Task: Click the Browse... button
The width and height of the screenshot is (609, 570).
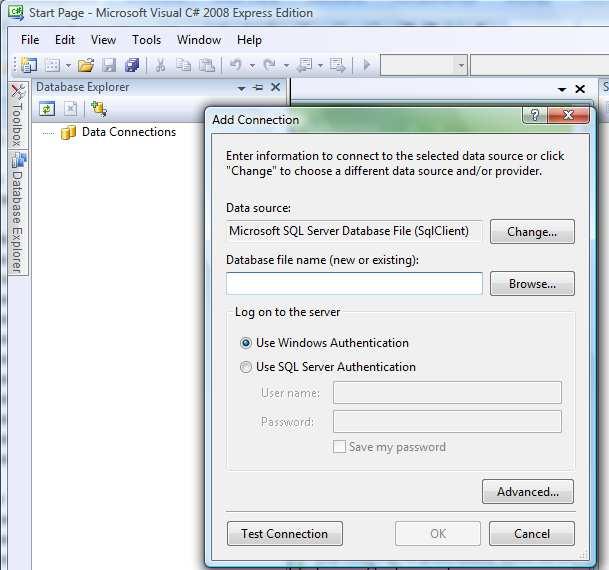Action: click(532, 283)
